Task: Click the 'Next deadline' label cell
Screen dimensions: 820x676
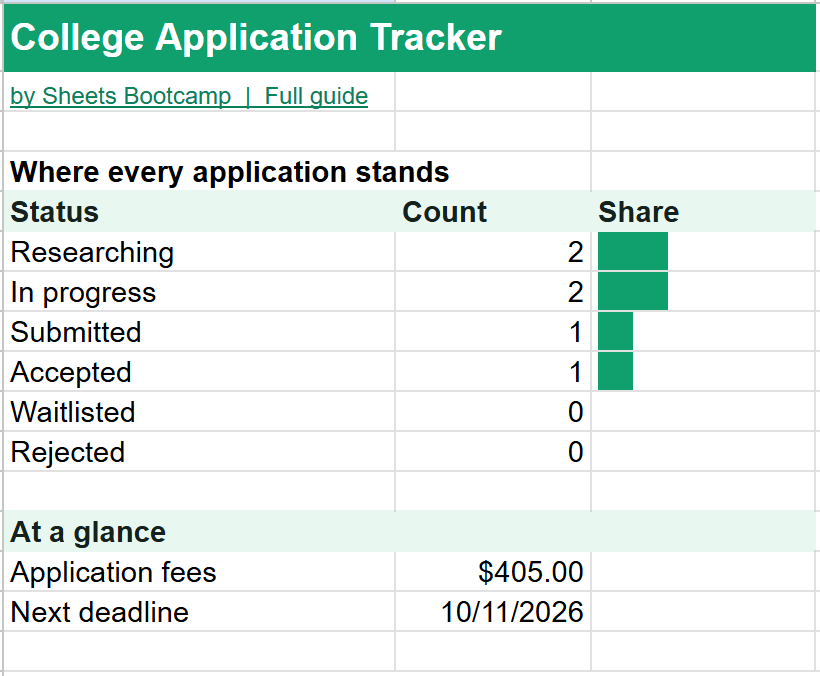Action: click(199, 612)
